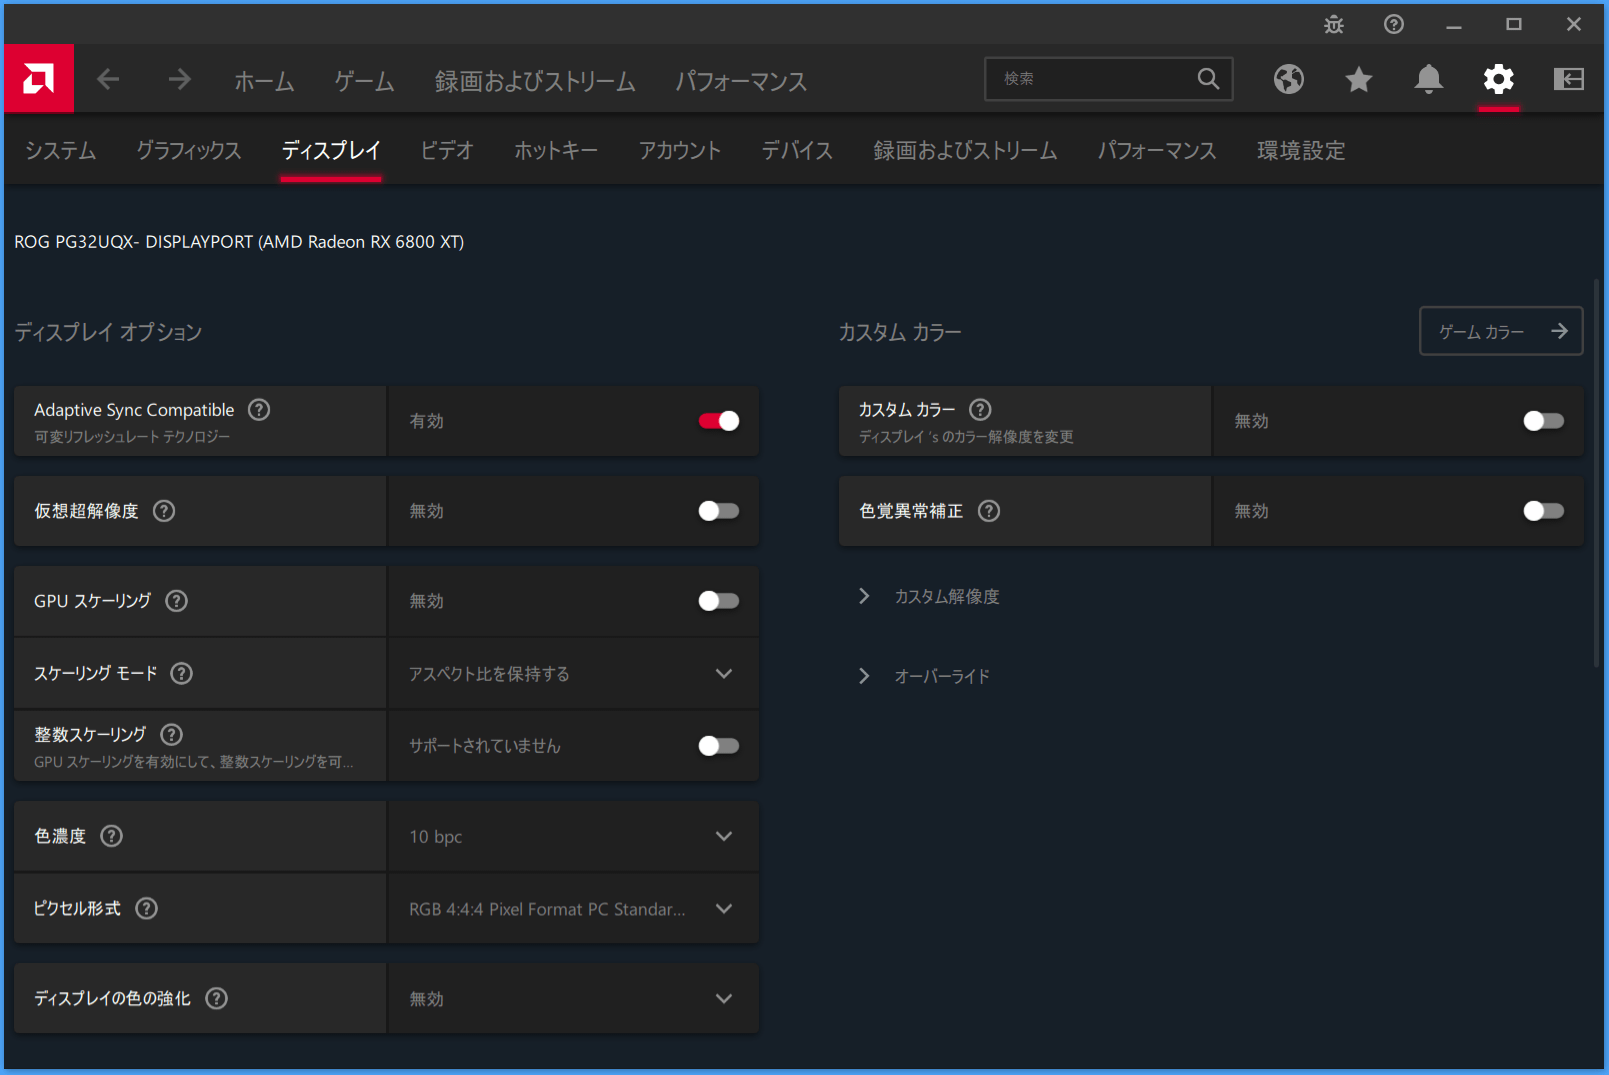Open notifications bell icon
This screenshot has height=1075, width=1609.
1429,79
